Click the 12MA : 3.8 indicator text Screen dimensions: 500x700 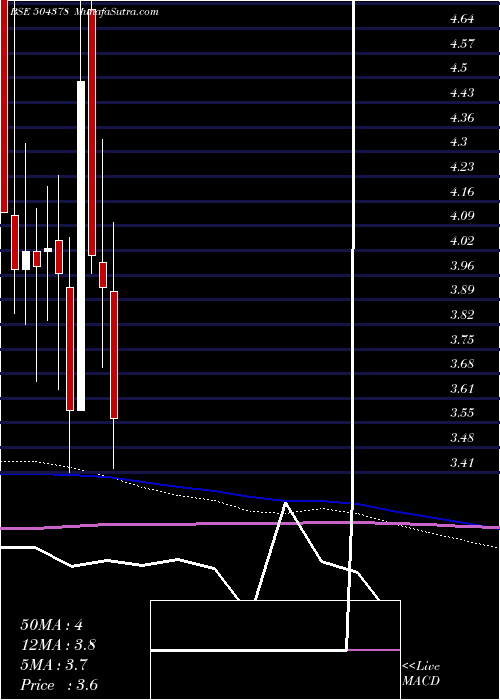58,645
